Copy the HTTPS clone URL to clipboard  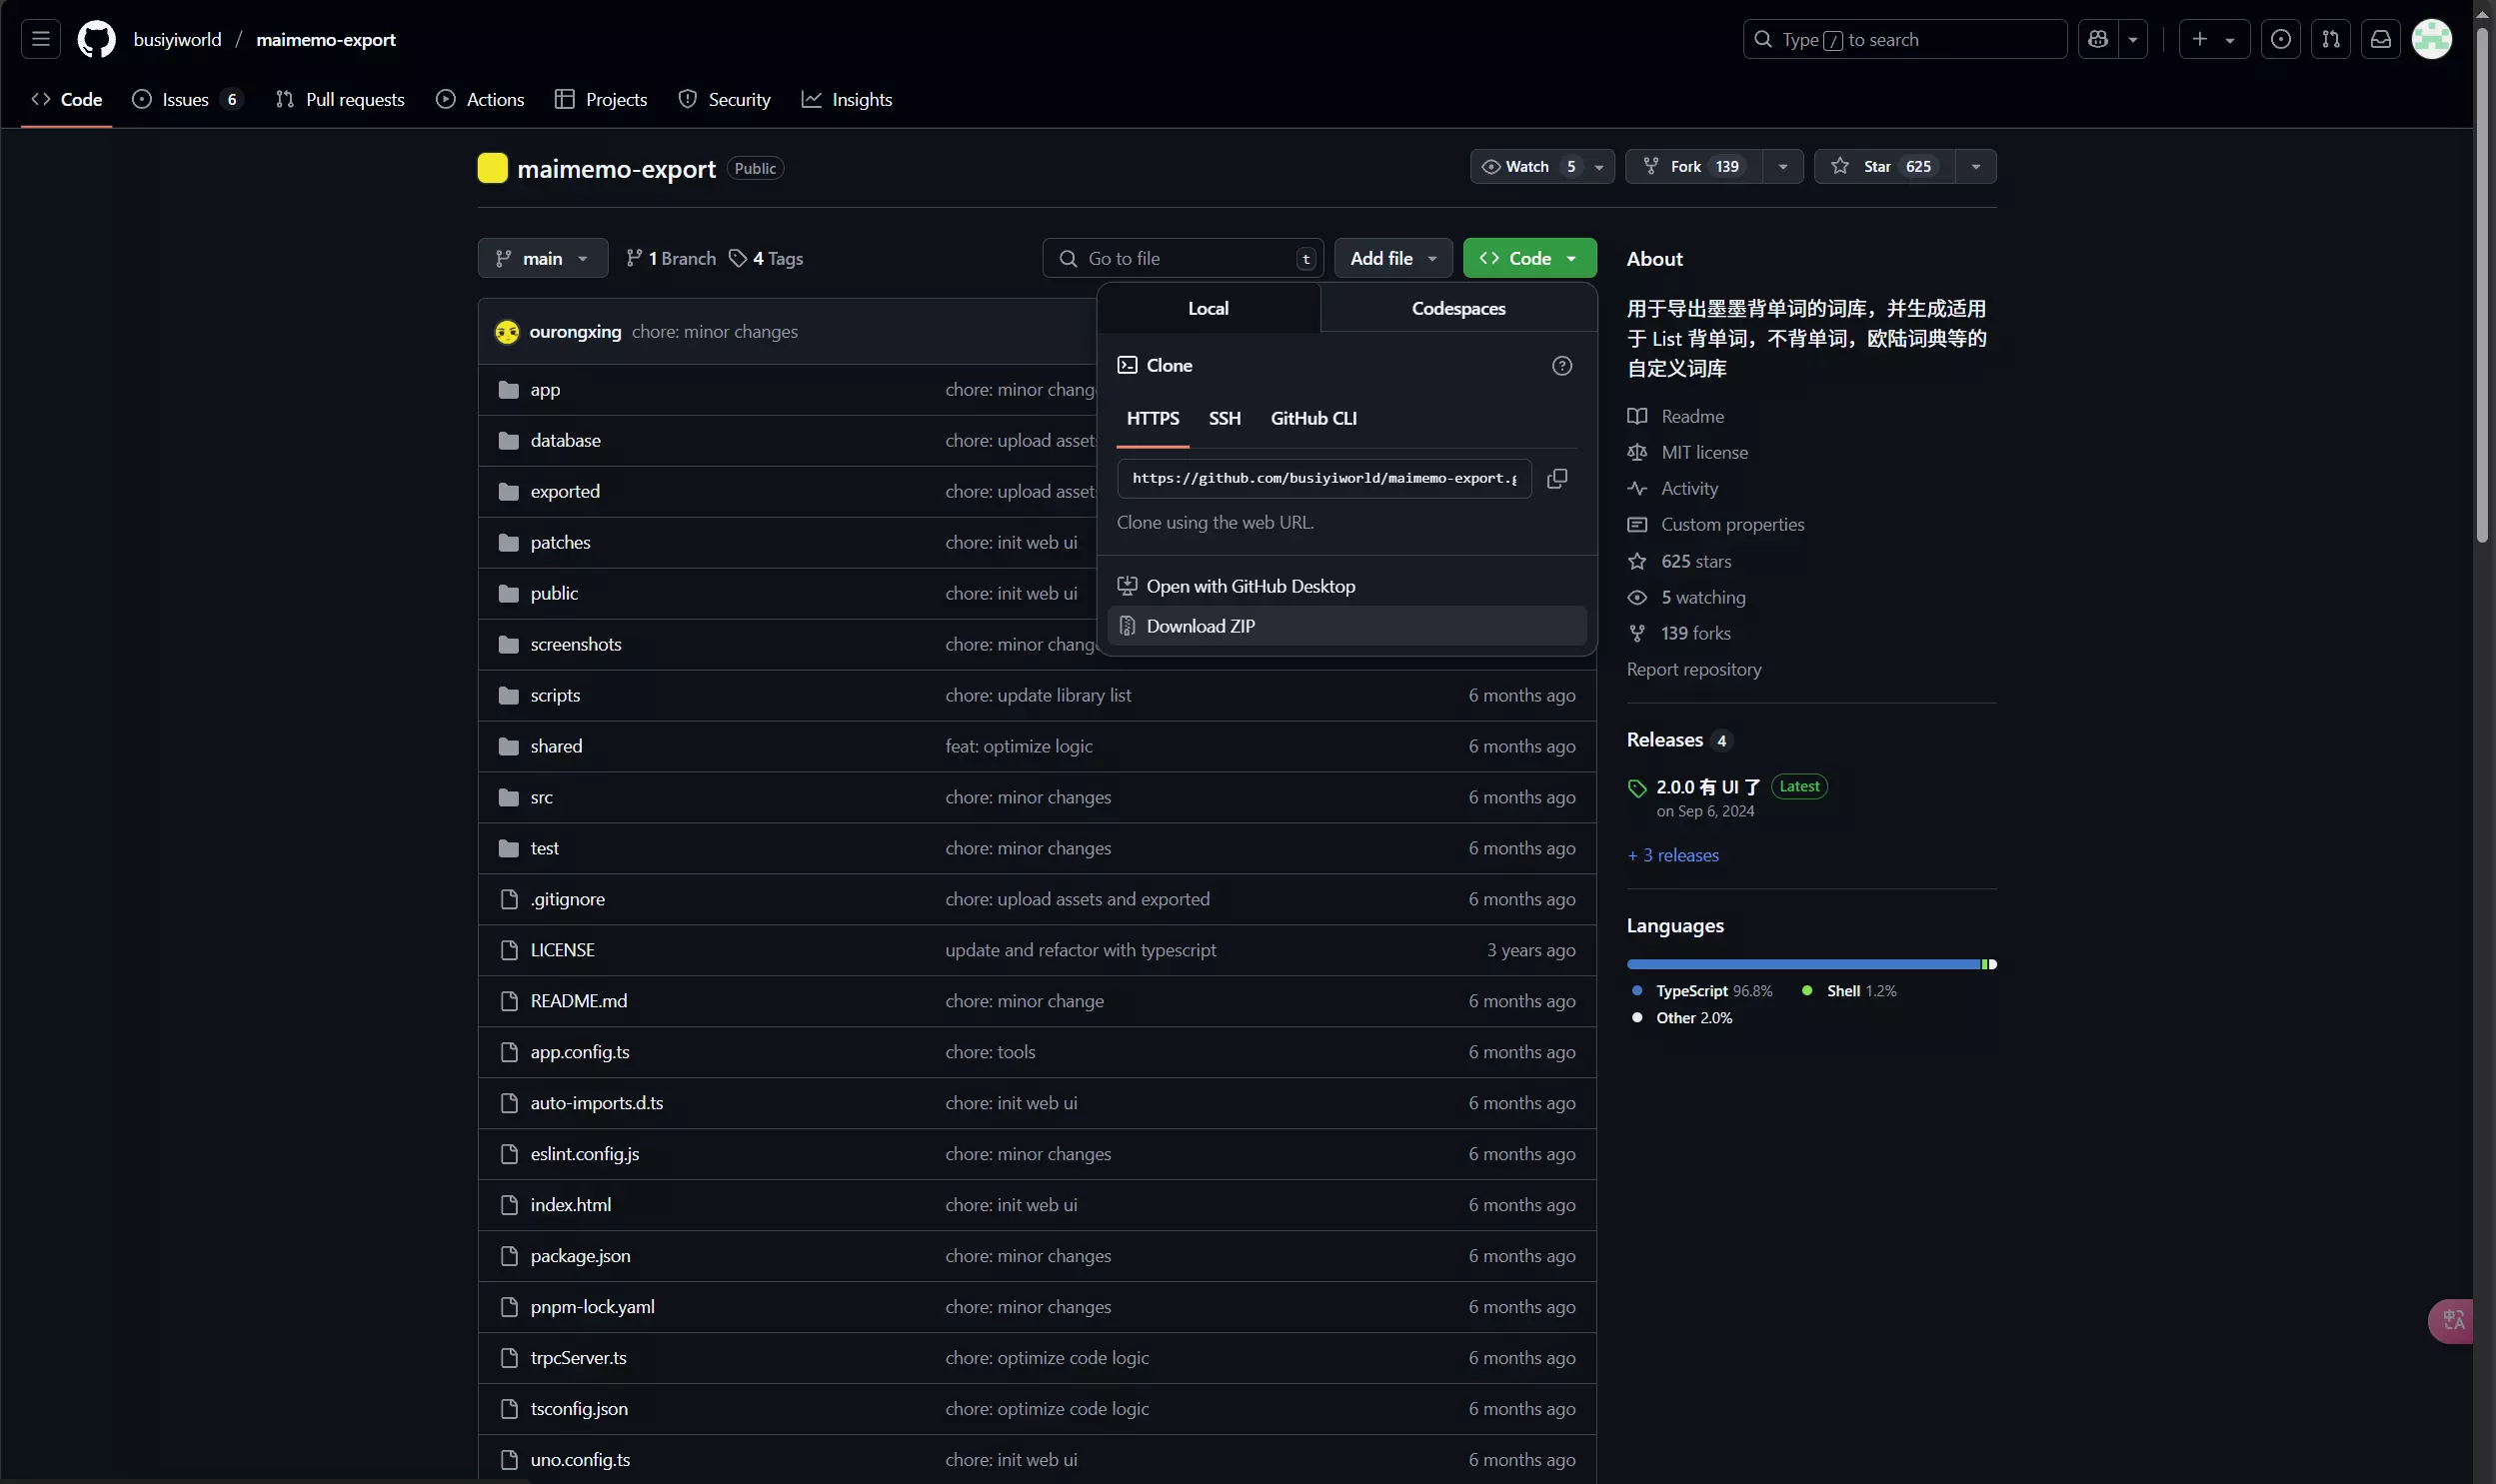click(1557, 479)
